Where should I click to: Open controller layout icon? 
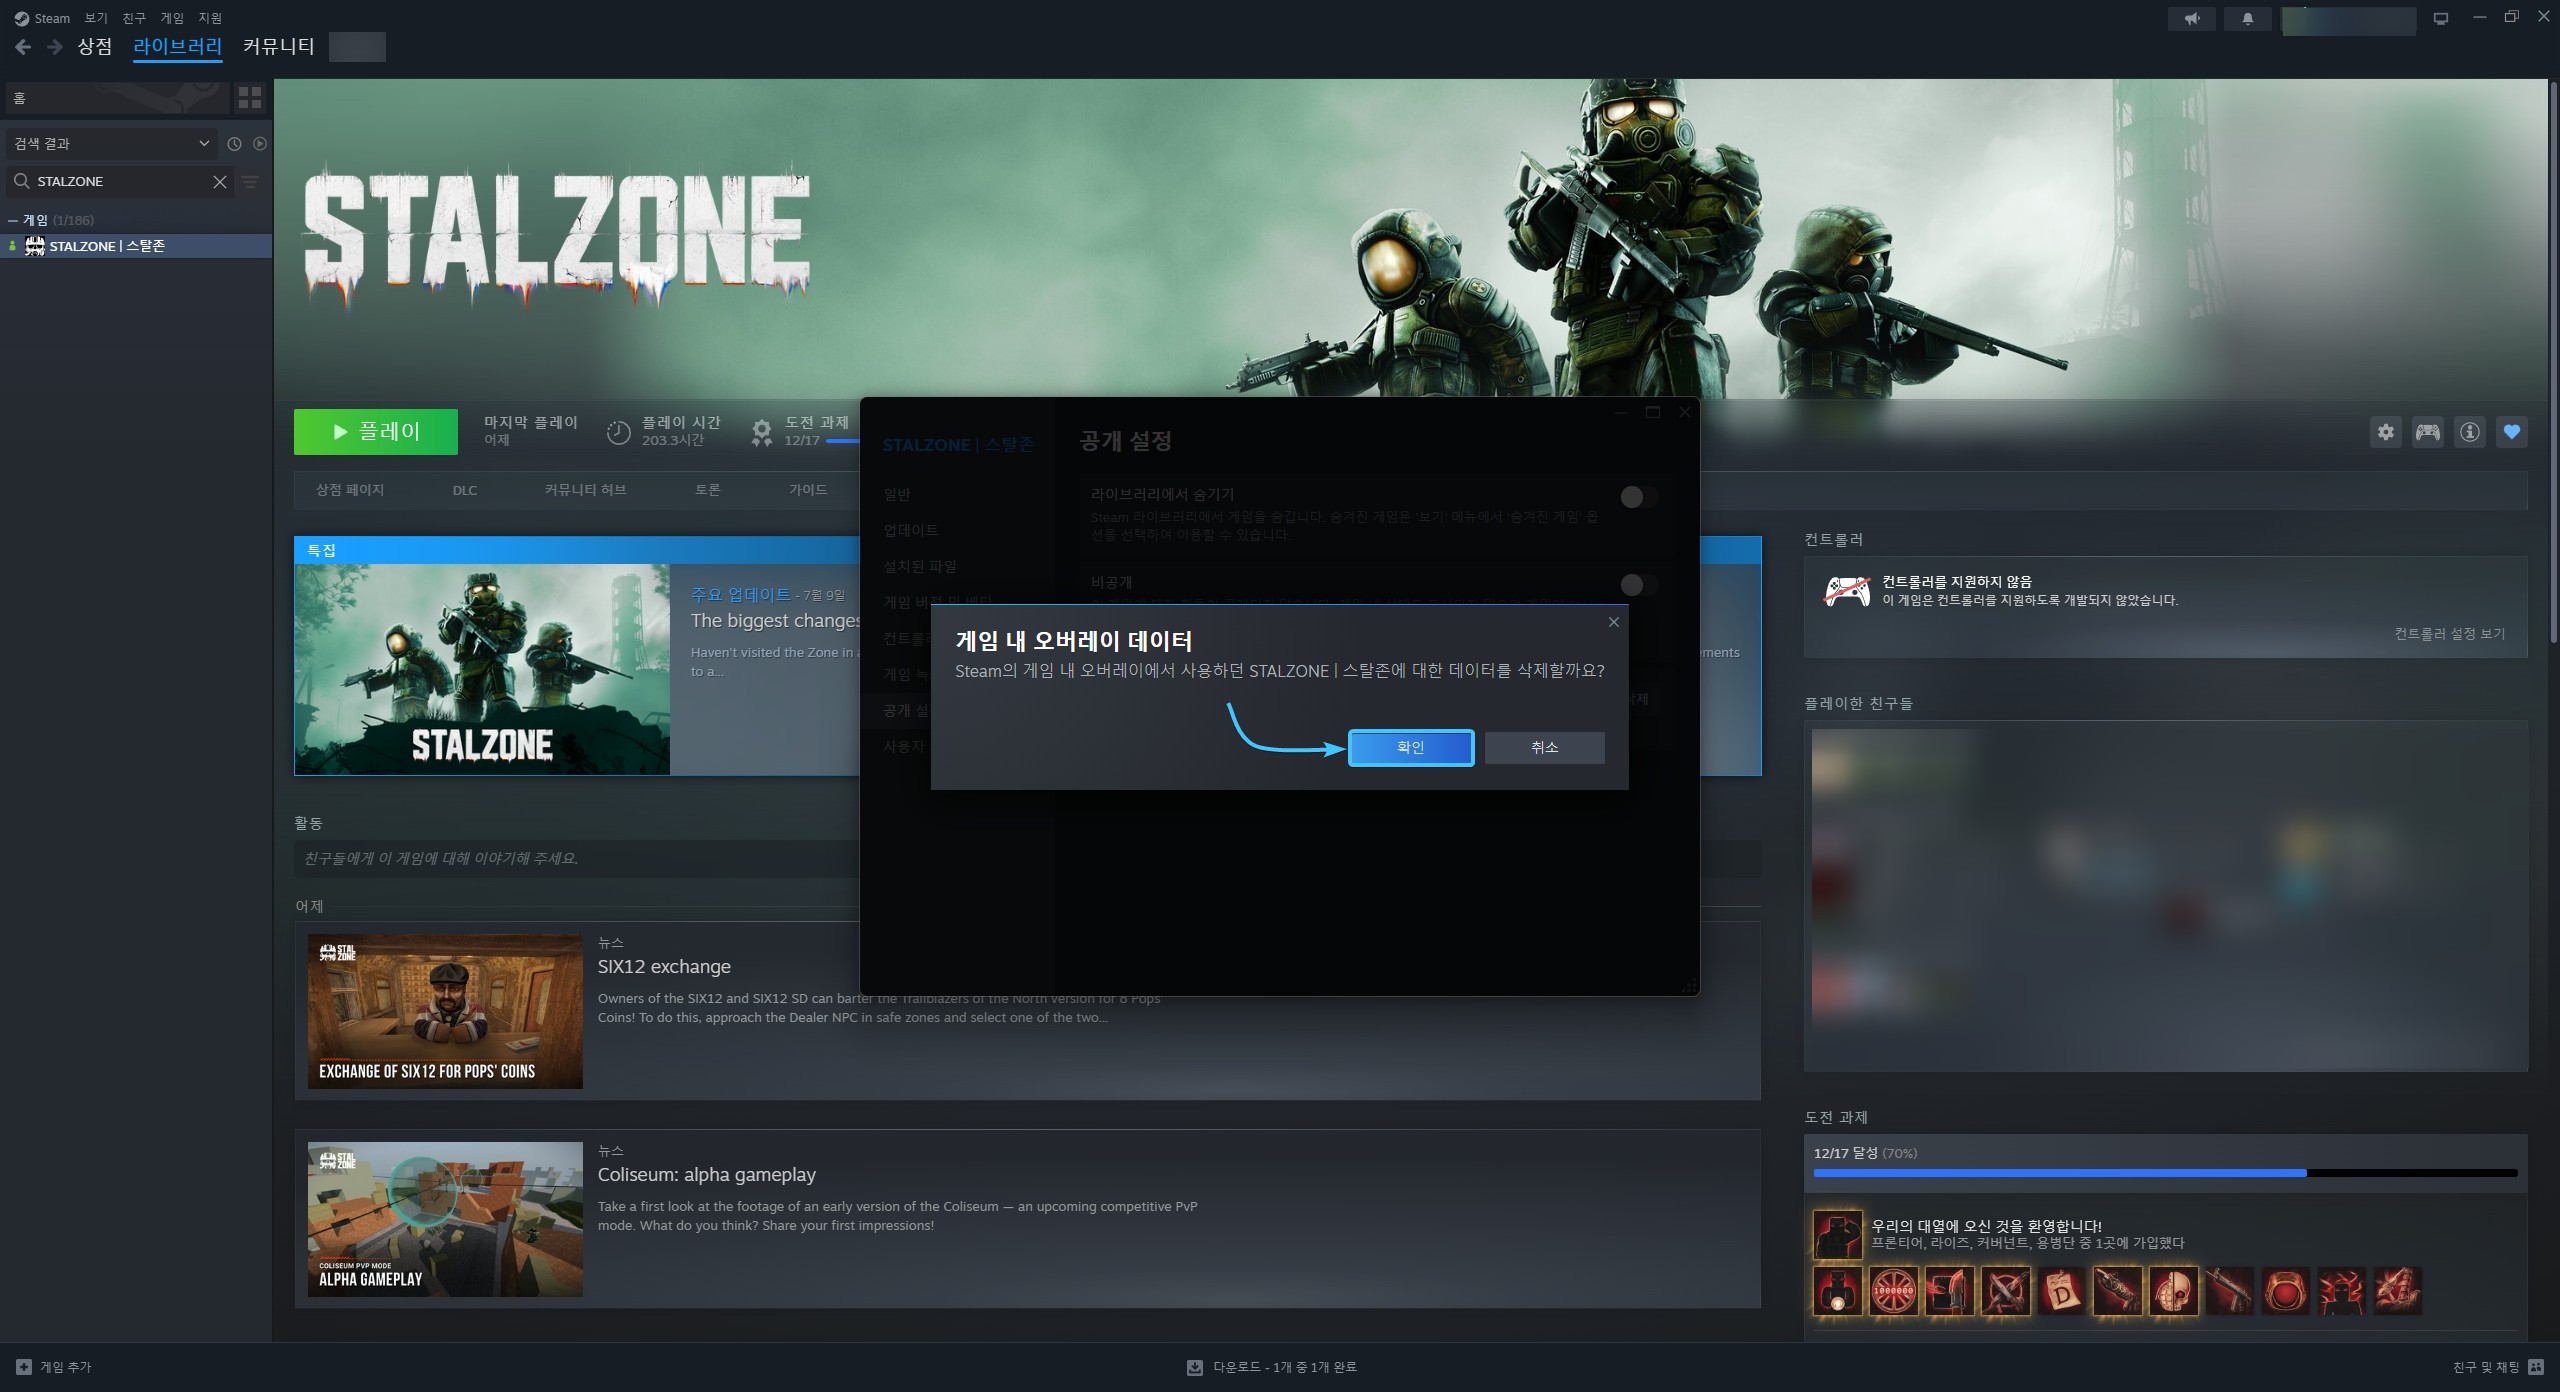point(2428,432)
